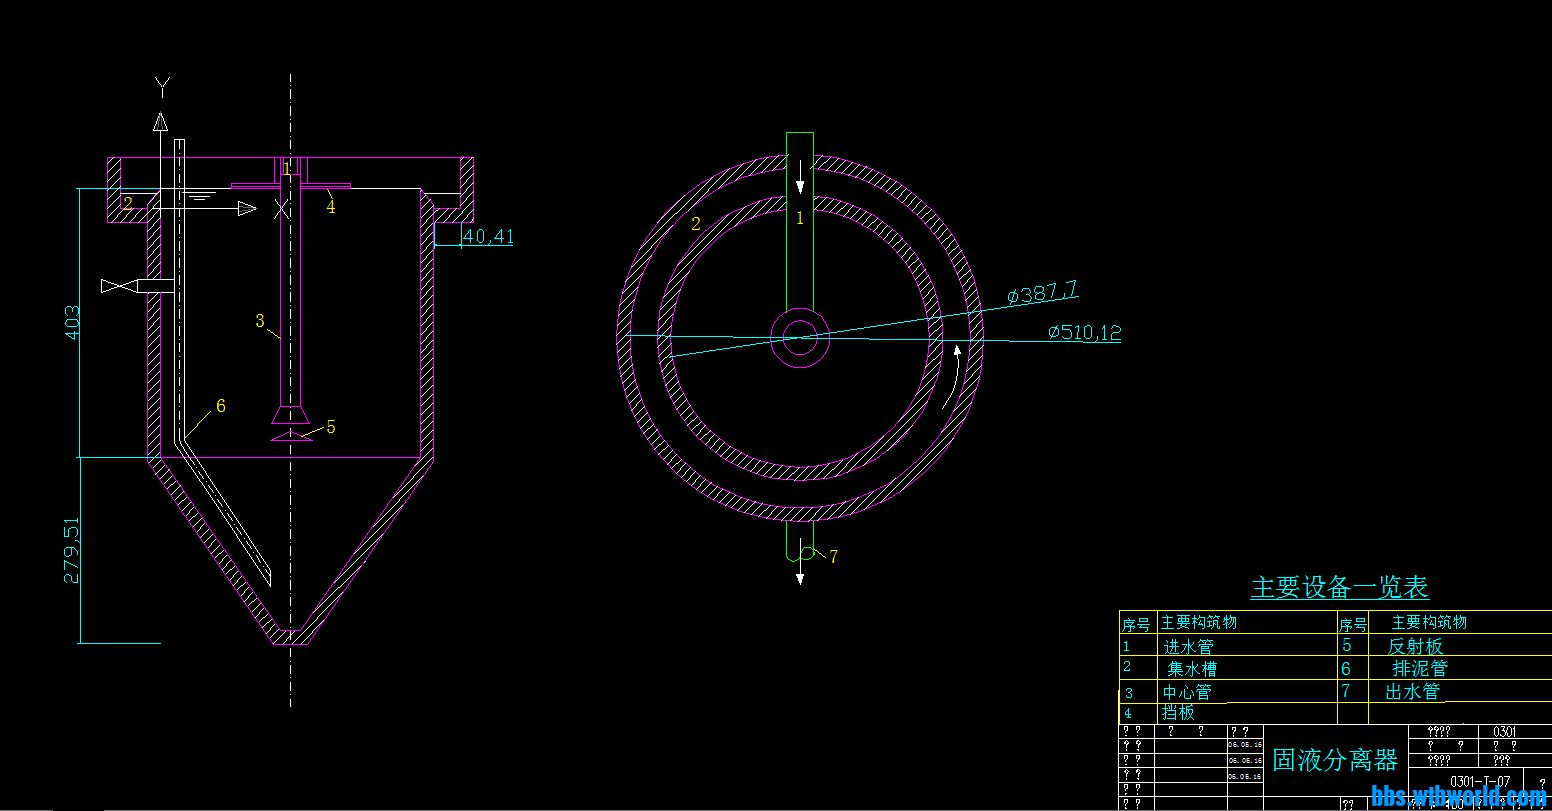The image size is (1552, 811).
Task: Select the 反射板 table cell
Action: (x=1415, y=646)
